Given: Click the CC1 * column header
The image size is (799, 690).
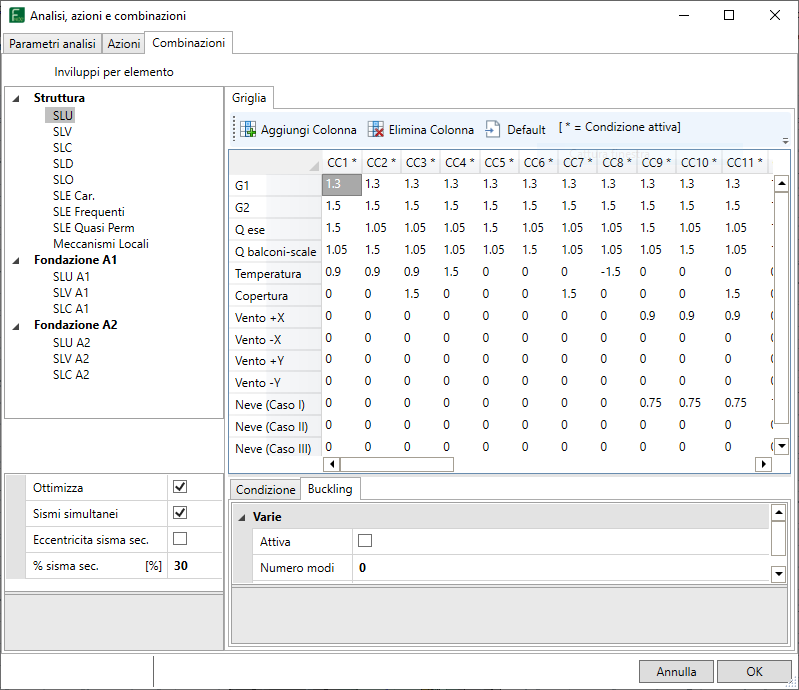Looking at the screenshot, I should (342, 163).
